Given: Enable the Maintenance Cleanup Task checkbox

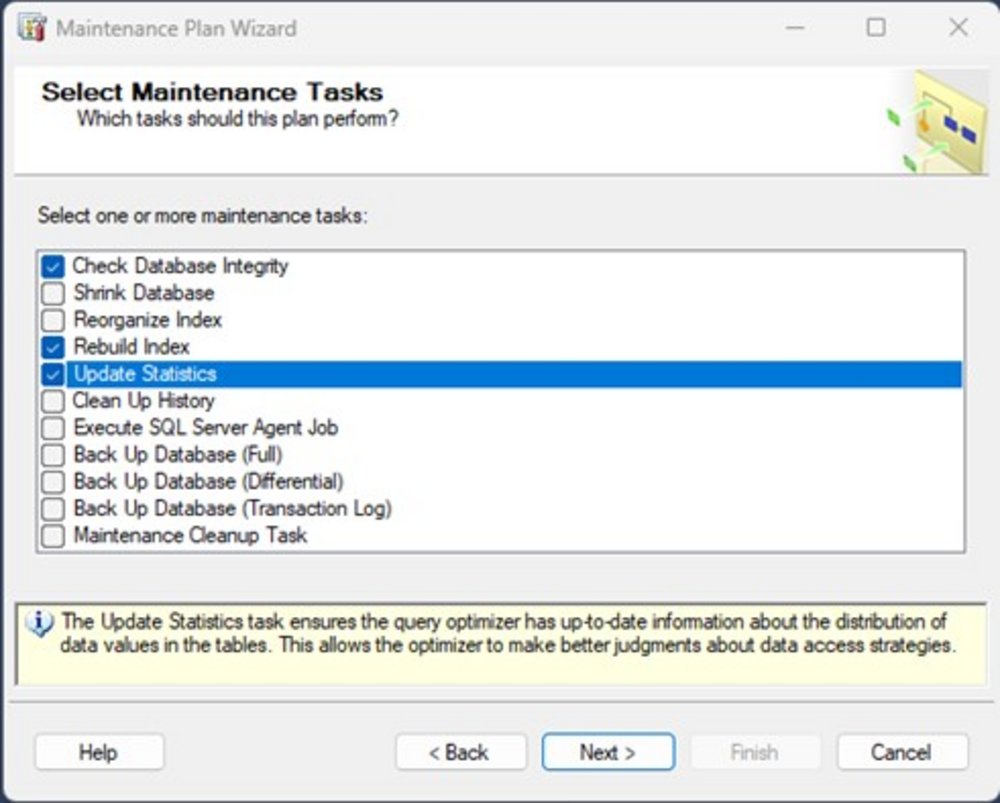Looking at the screenshot, I should 53,537.
